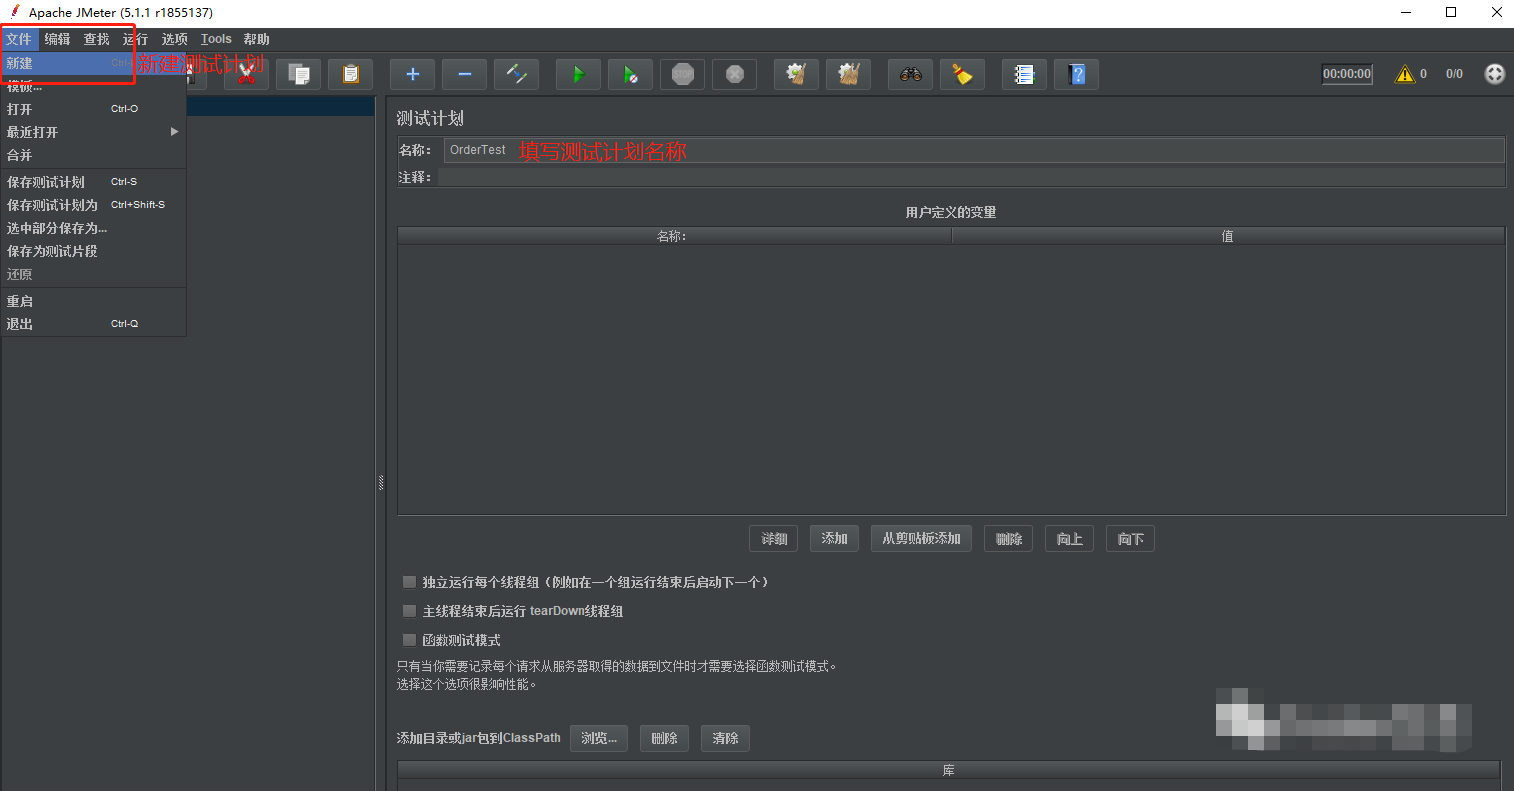Click the 浏览... ClassPath button
Screen dimensions: 1514x791
(599, 739)
